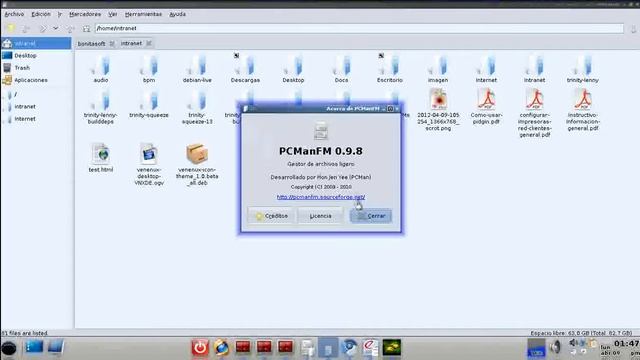Switch to the bonitasoft tab
Viewport: 640px width, 360px height.
[x=91, y=43]
